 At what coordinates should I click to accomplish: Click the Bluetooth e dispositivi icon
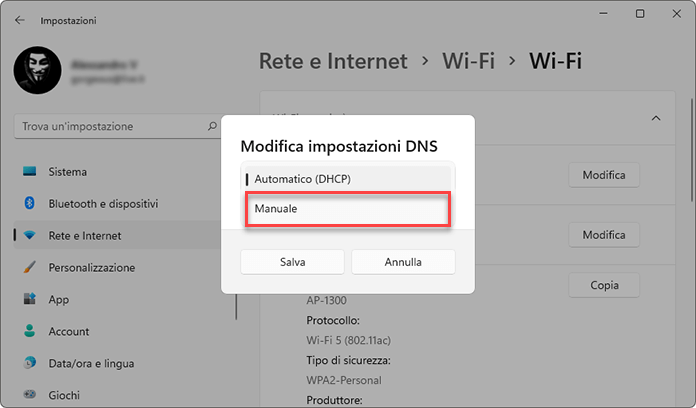coord(30,203)
